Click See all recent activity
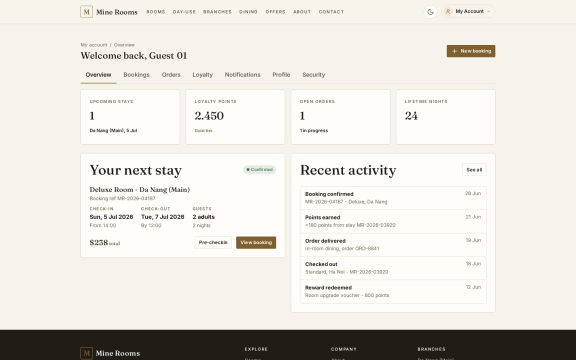 474,170
